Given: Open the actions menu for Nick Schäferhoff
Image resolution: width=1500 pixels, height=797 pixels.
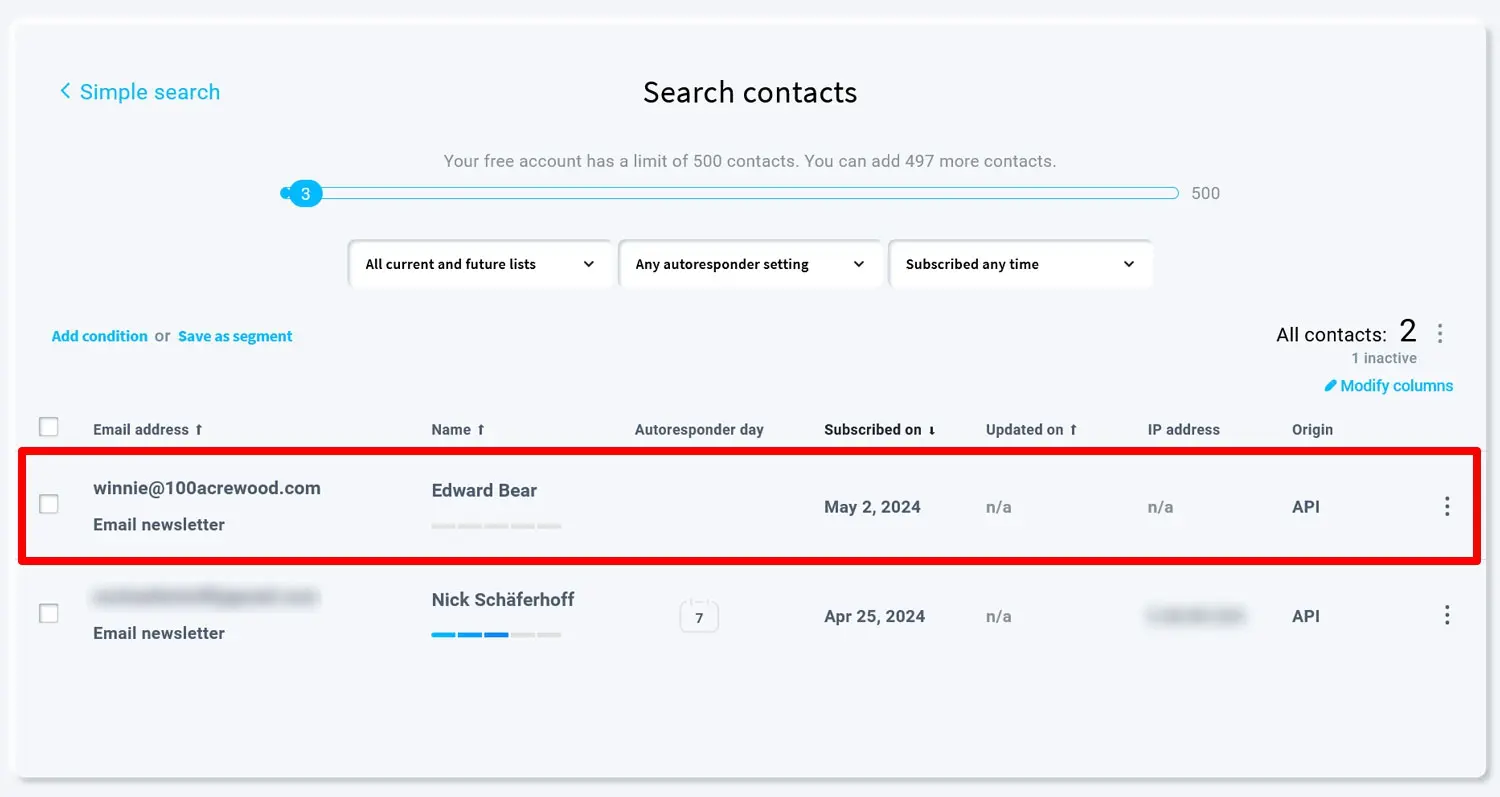Looking at the screenshot, I should [1447, 615].
